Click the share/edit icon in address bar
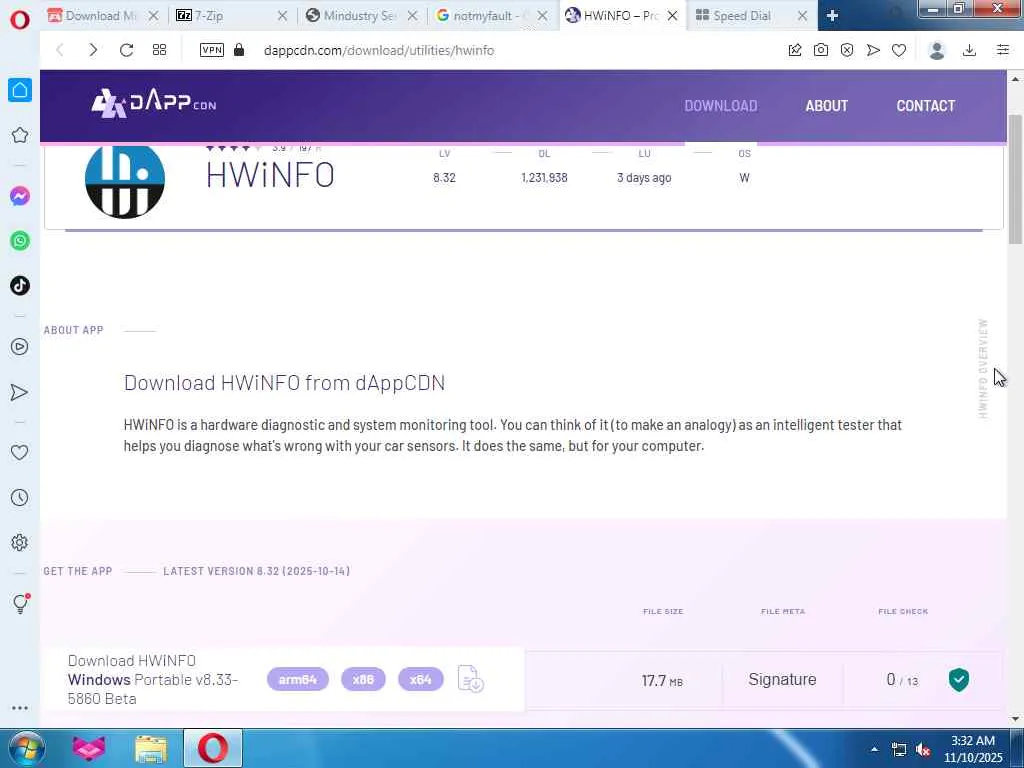This screenshot has height=768, width=1024. tap(795, 50)
